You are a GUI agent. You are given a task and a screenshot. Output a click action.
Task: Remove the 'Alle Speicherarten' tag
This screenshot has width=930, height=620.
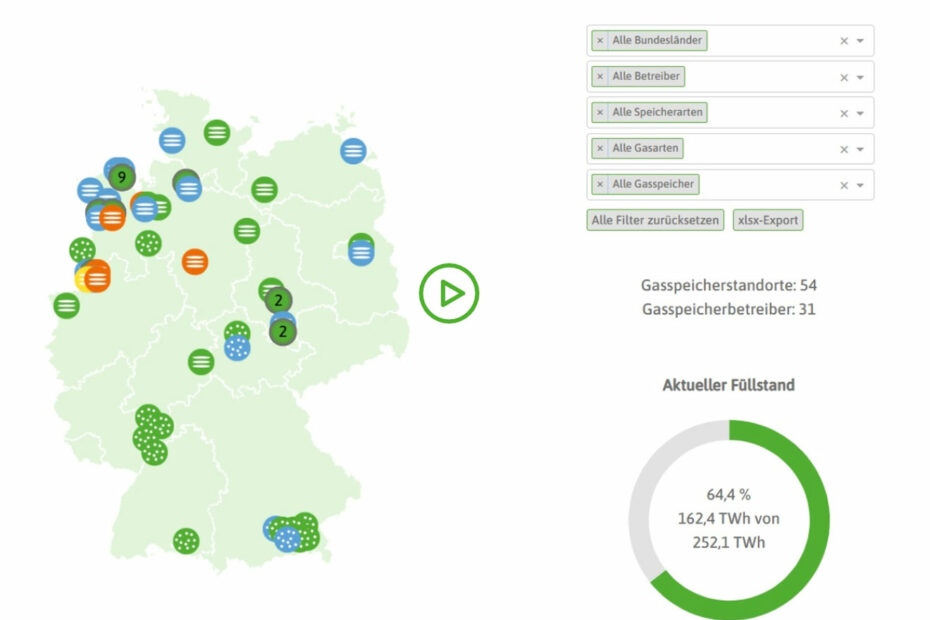[x=600, y=112]
